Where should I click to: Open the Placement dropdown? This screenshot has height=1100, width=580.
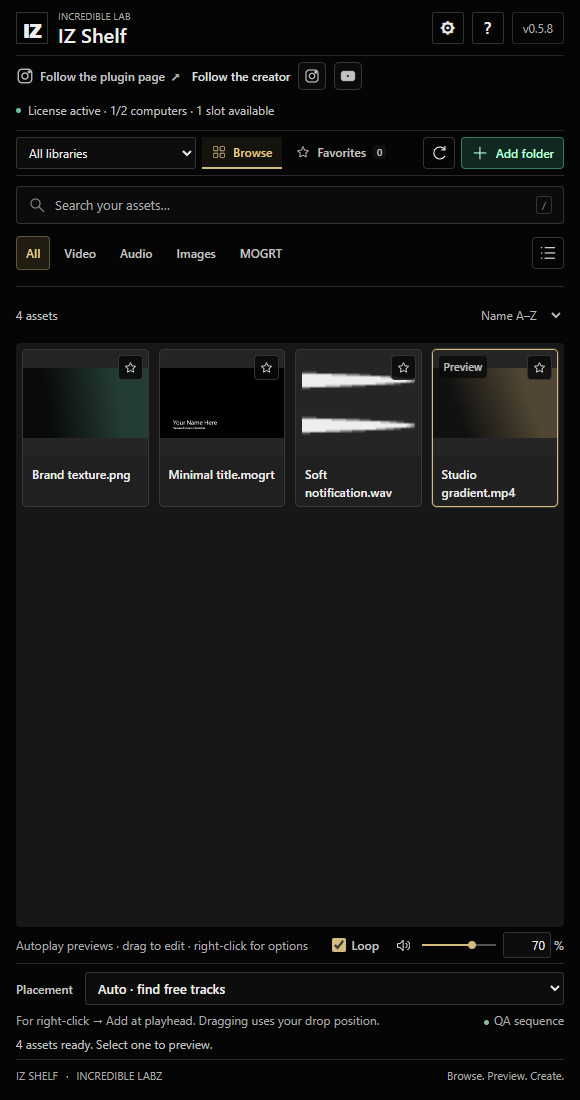pos(324,989)
